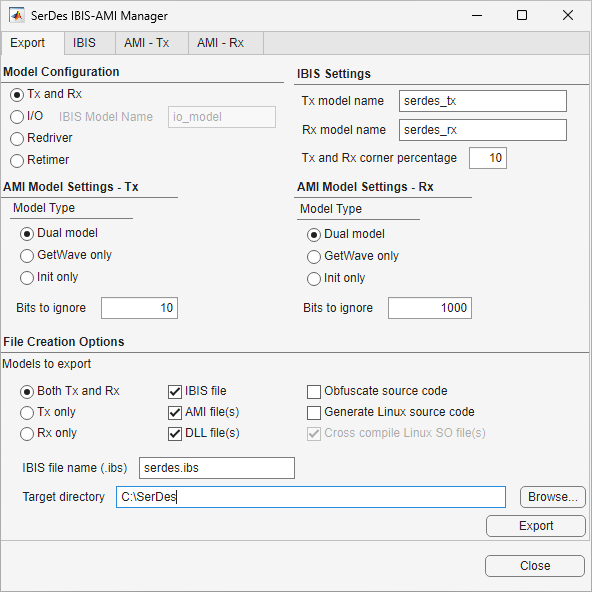
Task: Choose Init only for AMI Tx
Action: pos(27,278)
